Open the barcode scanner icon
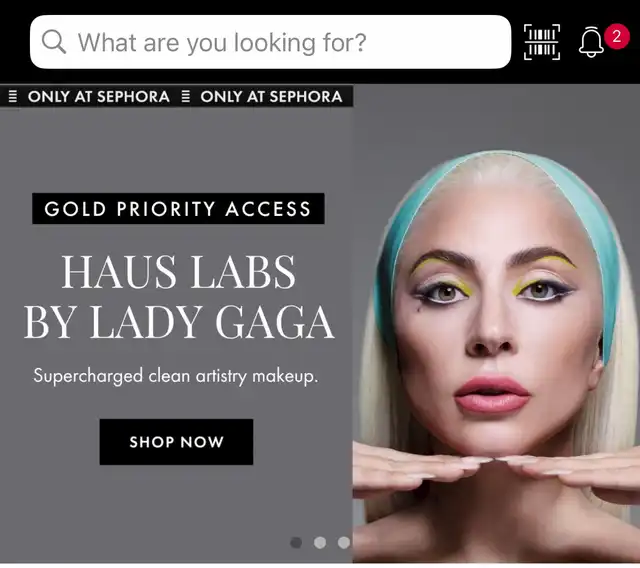 (542, 42)
